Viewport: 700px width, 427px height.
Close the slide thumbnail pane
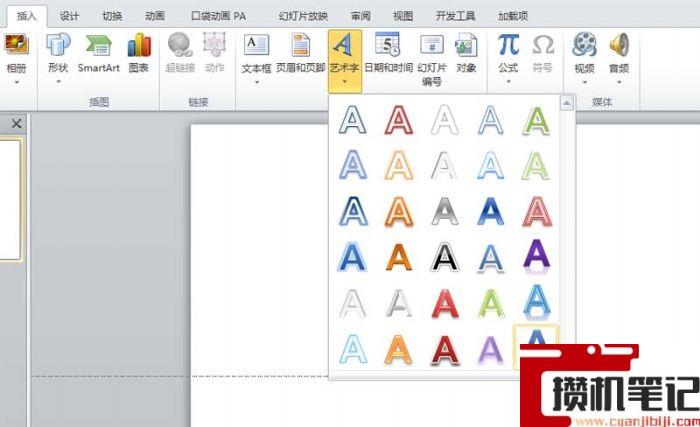(x=17, y=123)
